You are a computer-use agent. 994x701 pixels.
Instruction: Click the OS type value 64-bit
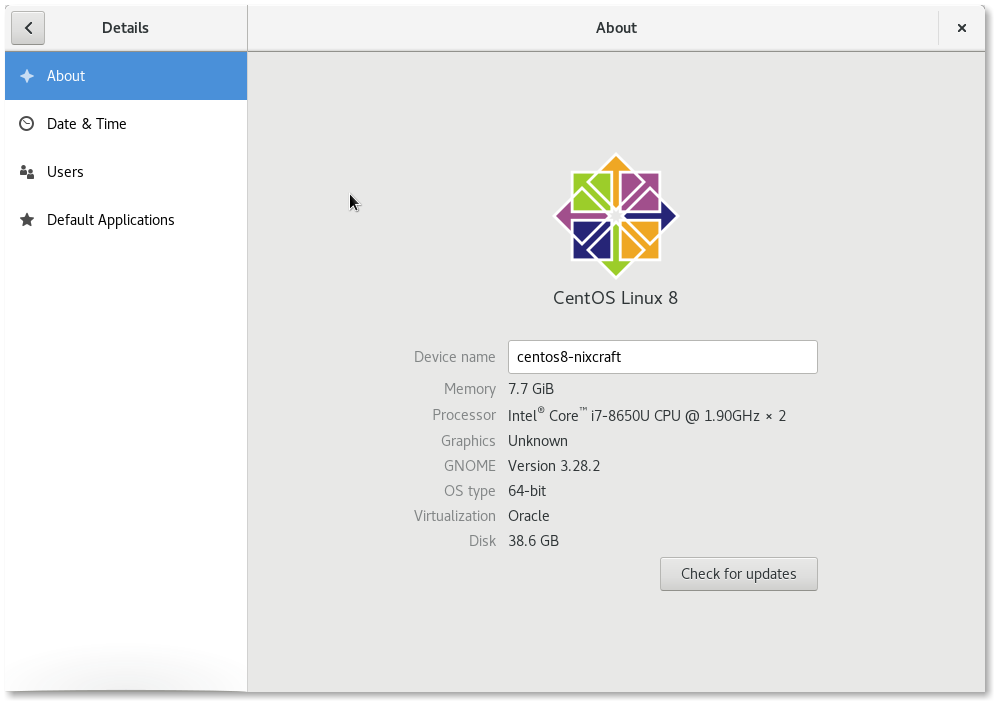(x=527, y=491)
